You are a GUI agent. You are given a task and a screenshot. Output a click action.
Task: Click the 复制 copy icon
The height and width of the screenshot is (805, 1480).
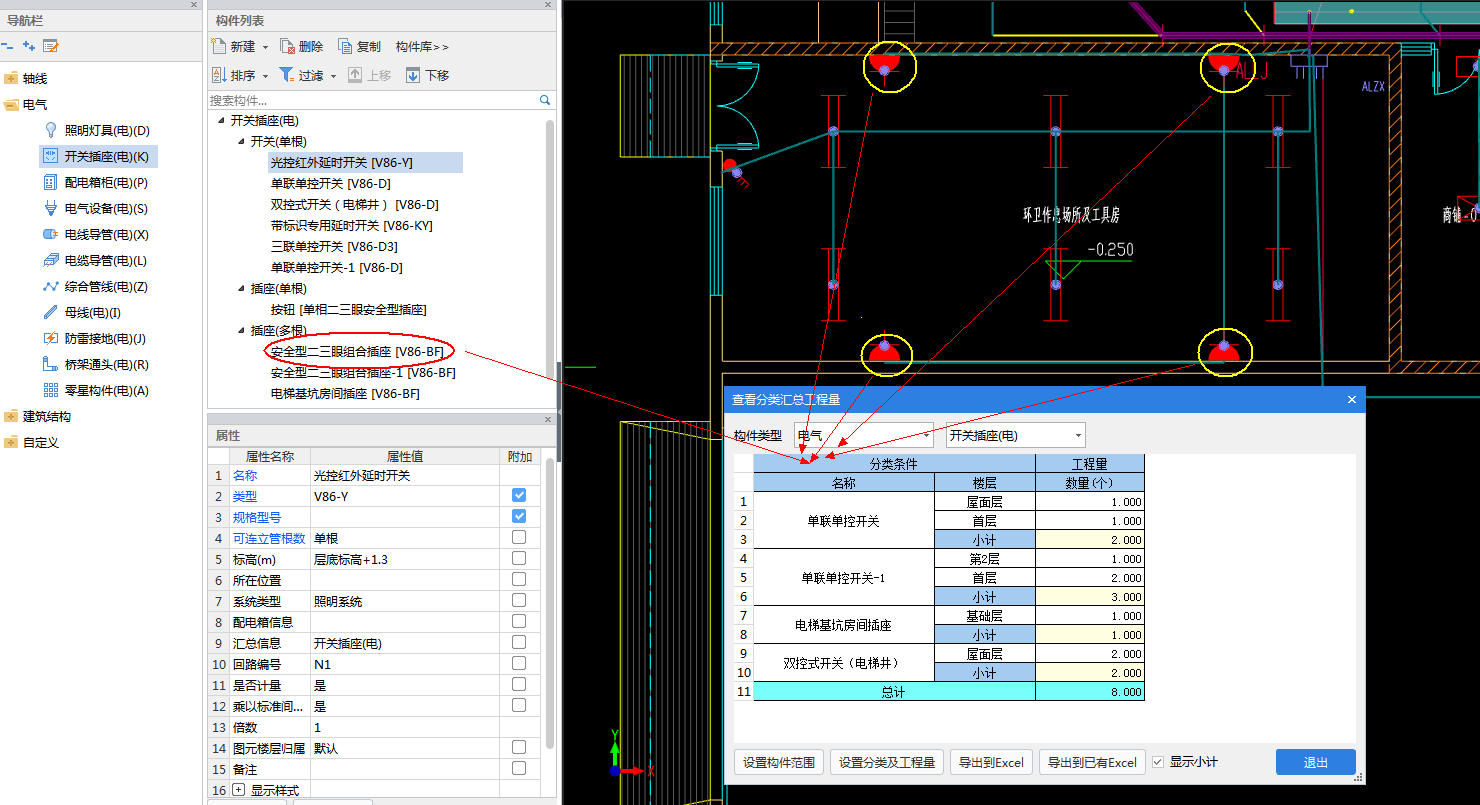pyautogui.click(x=345, y=46)
